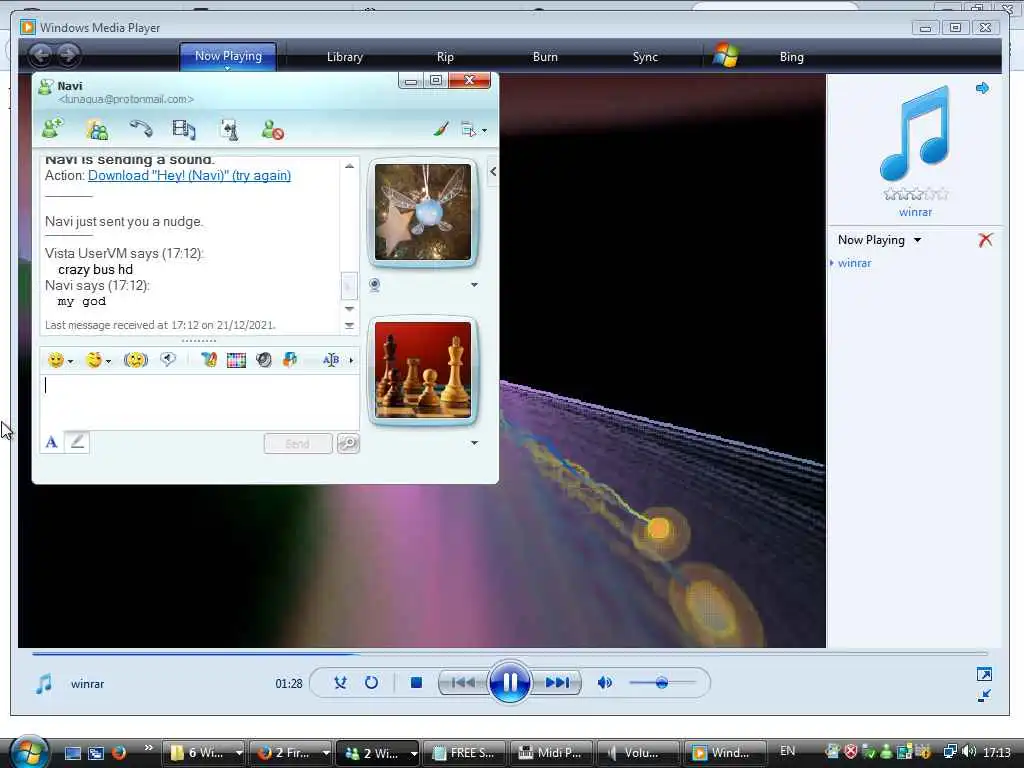
Task: Go back in Windows Media Player
Action: pyautogui.click(x=40, y=55)
